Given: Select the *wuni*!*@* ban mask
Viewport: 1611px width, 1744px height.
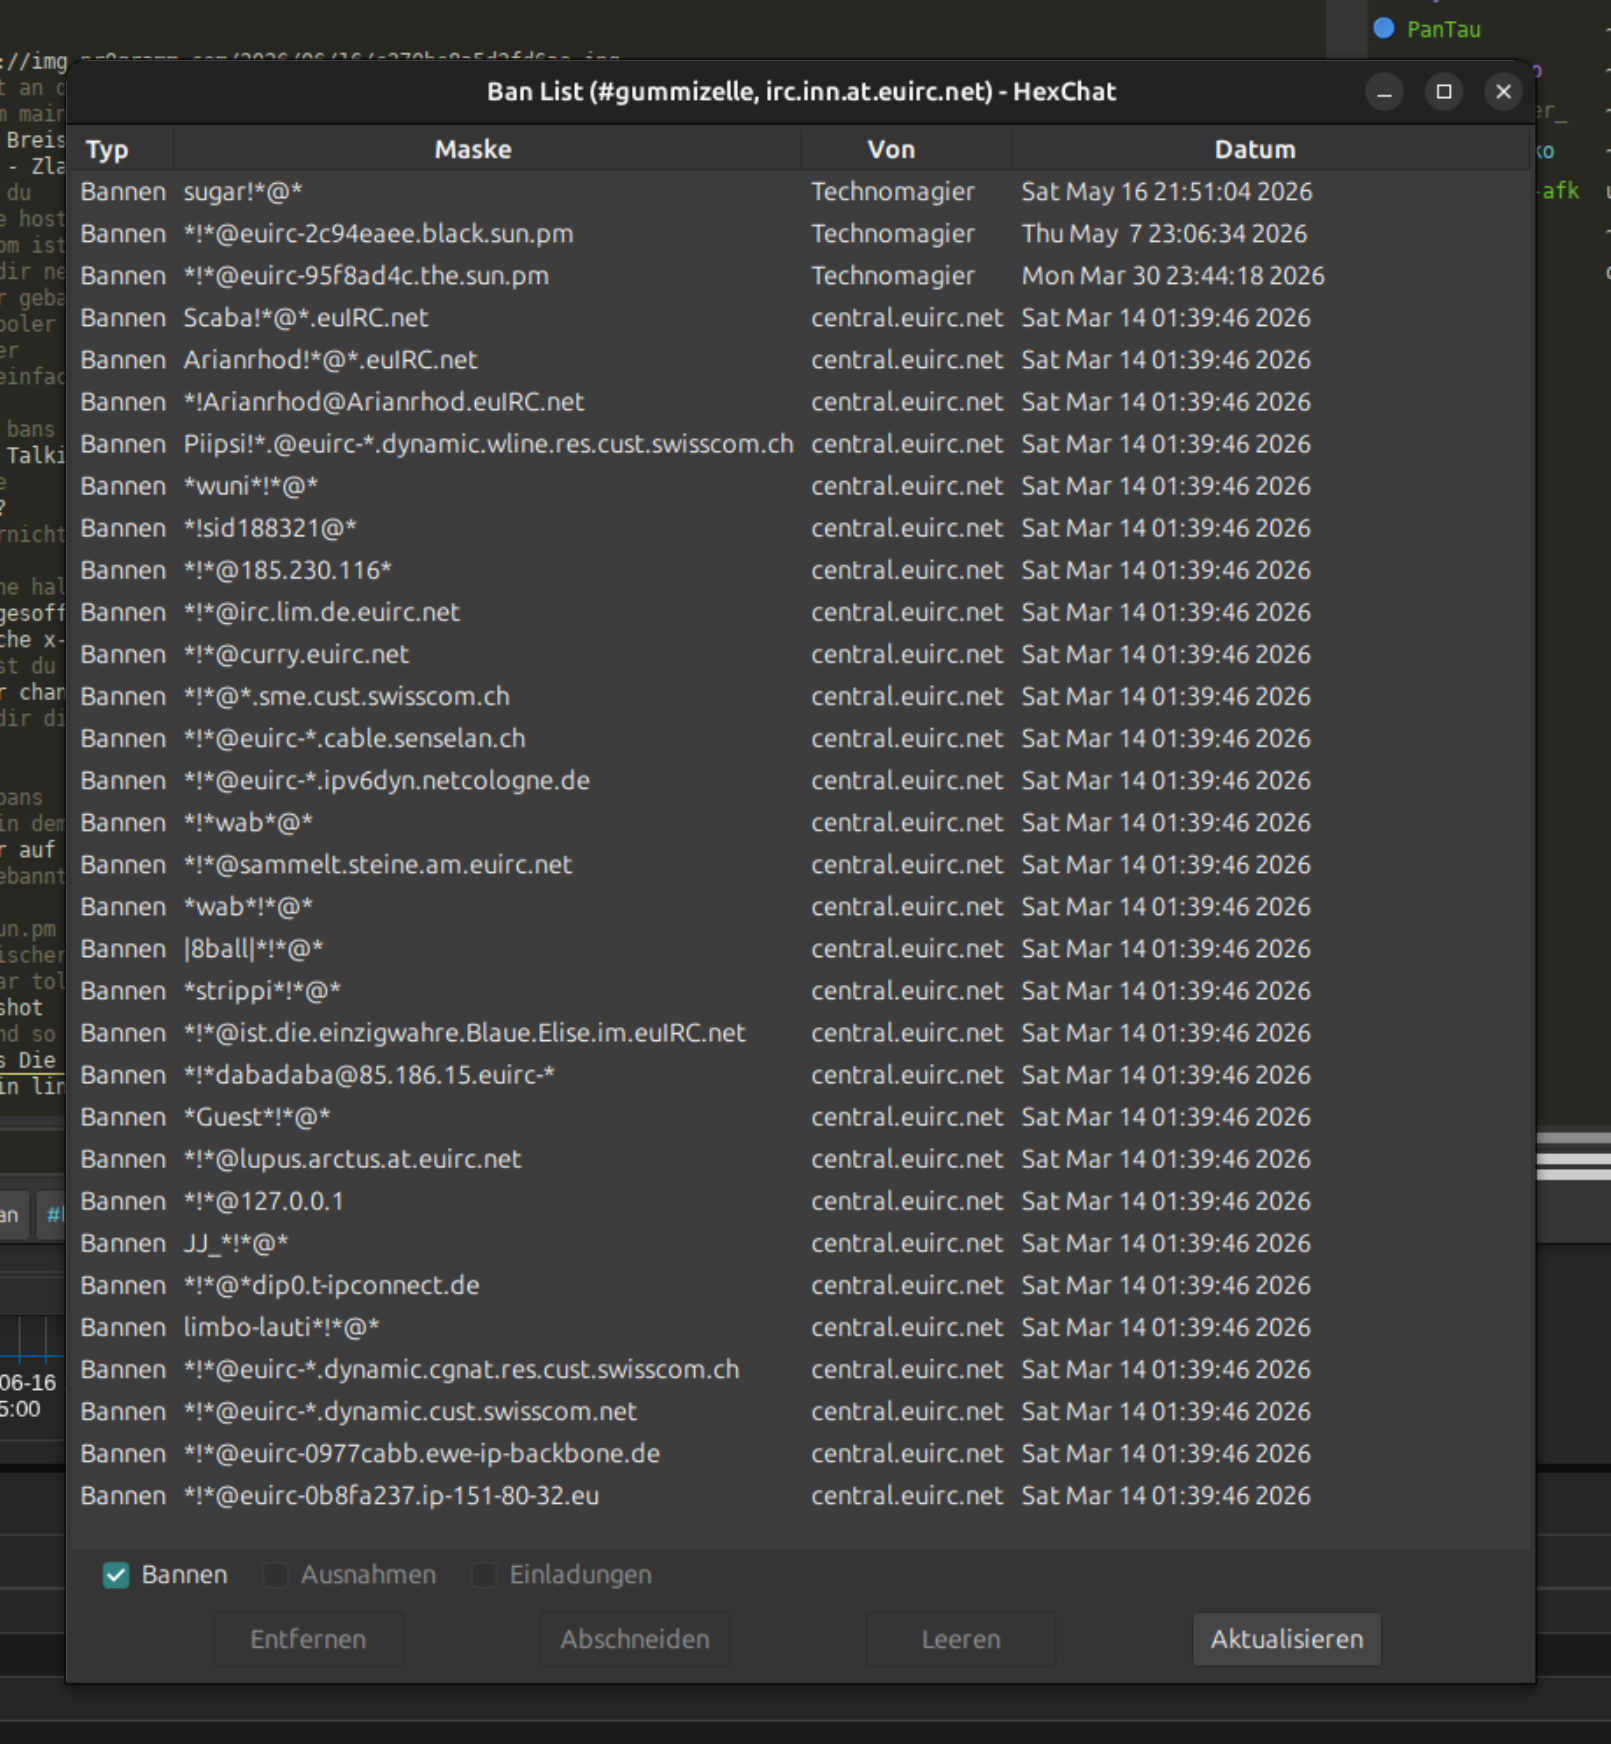Looking at the screenshot, I should click(250, 486).
